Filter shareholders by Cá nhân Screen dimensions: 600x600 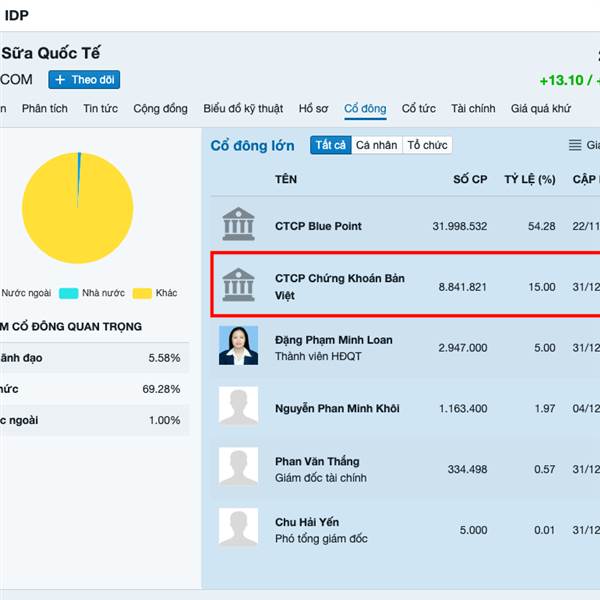tap(377, 145)
